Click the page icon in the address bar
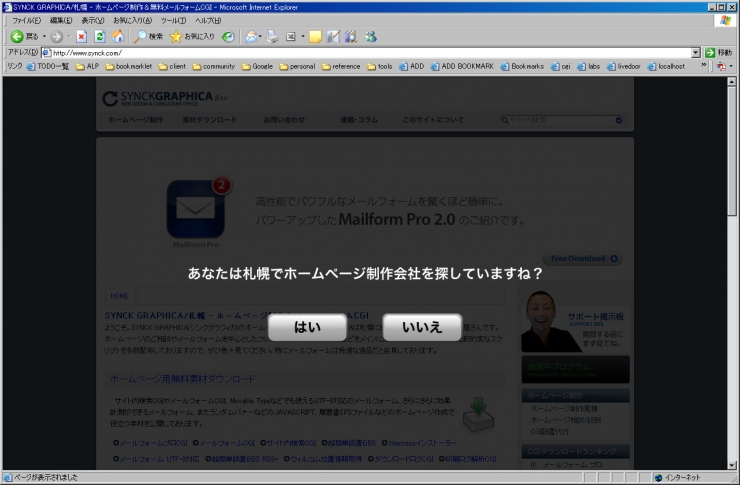The image size is (740, 485). coord(46,53)
